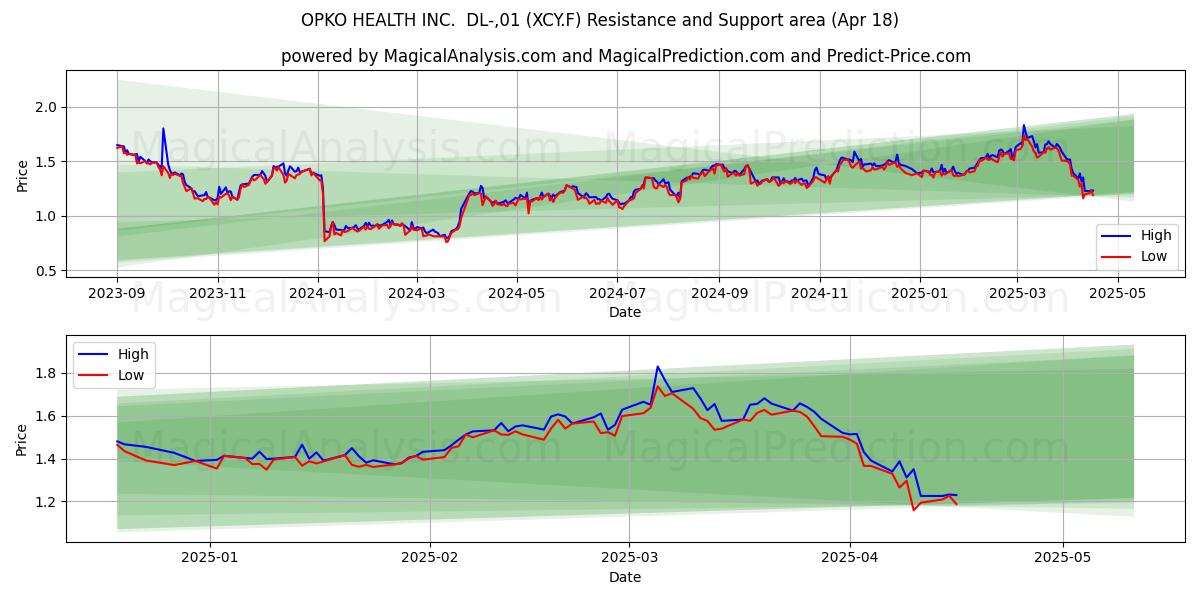1200x600 pixels.
Task: Select the '2025-05' label on top chart
Action: 1117,294
